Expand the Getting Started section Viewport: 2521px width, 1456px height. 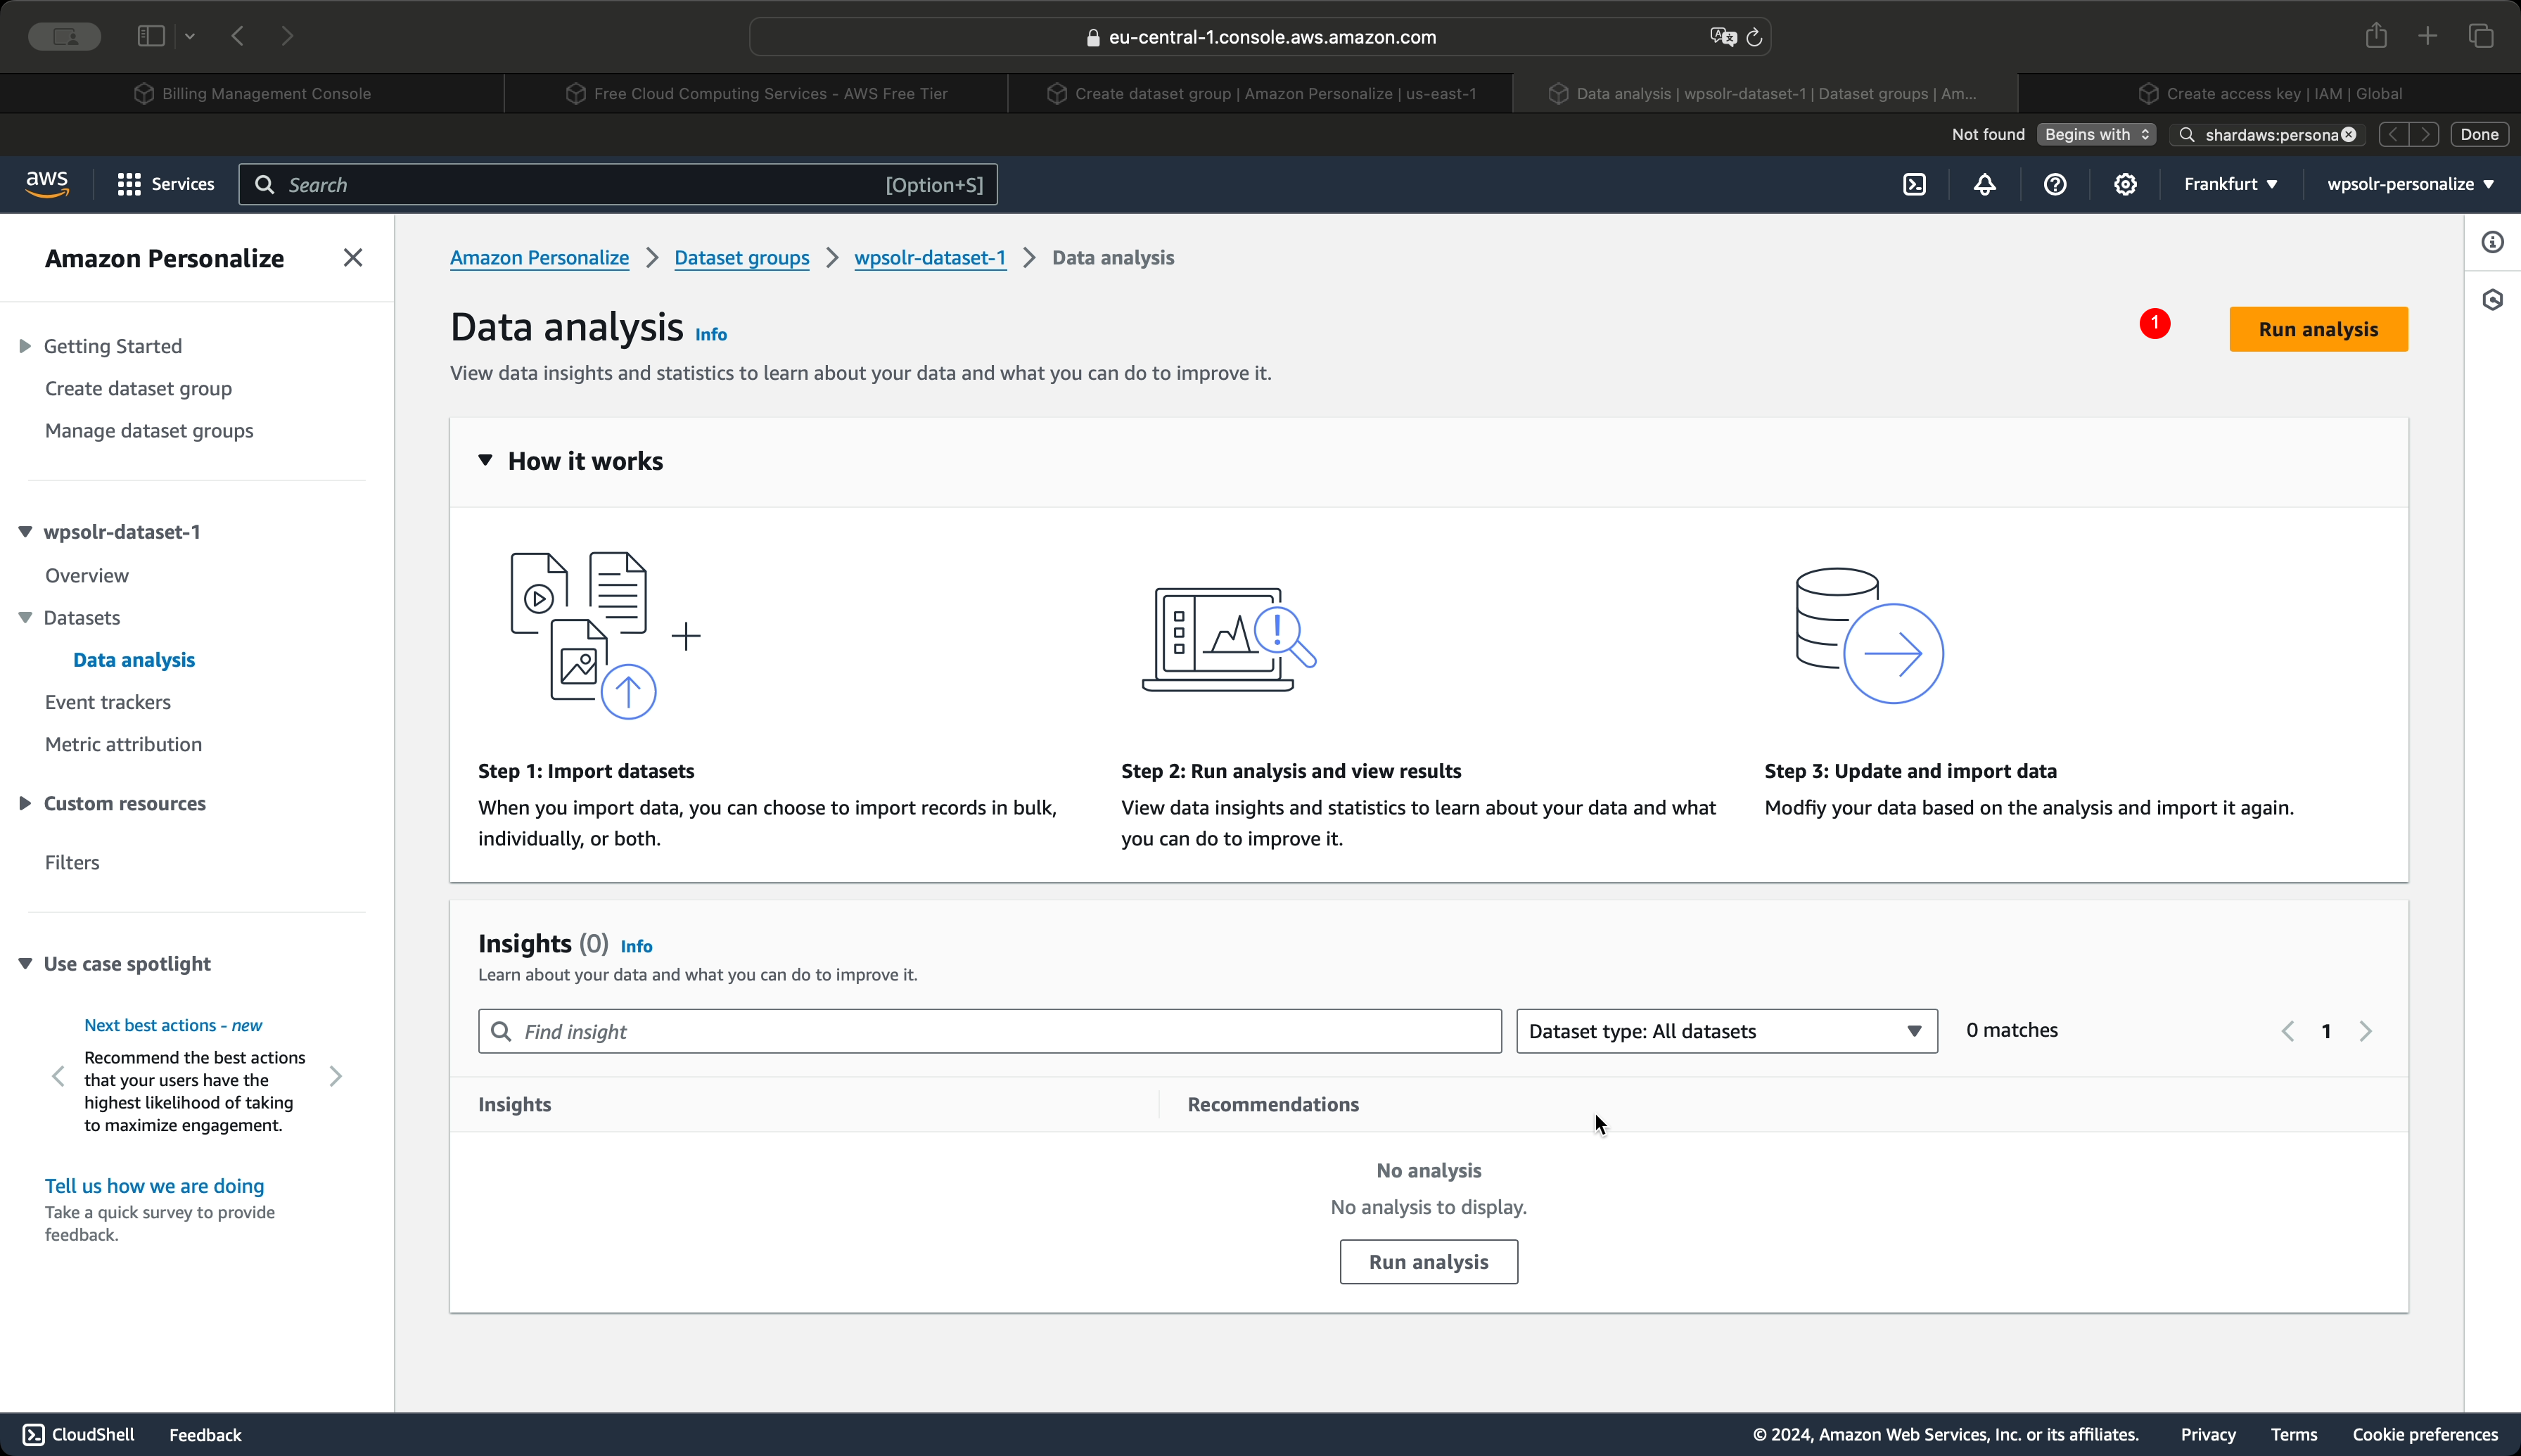[25, 346]
